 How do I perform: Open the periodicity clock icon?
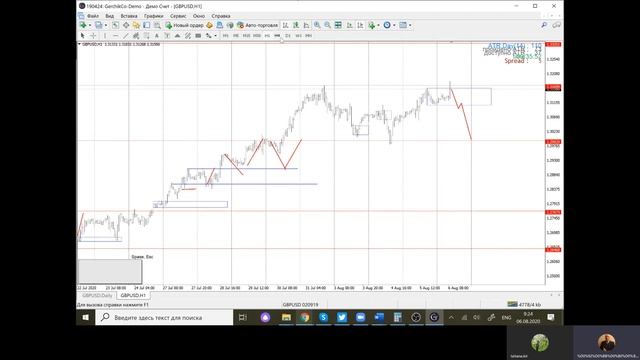[x=387, y=25]
